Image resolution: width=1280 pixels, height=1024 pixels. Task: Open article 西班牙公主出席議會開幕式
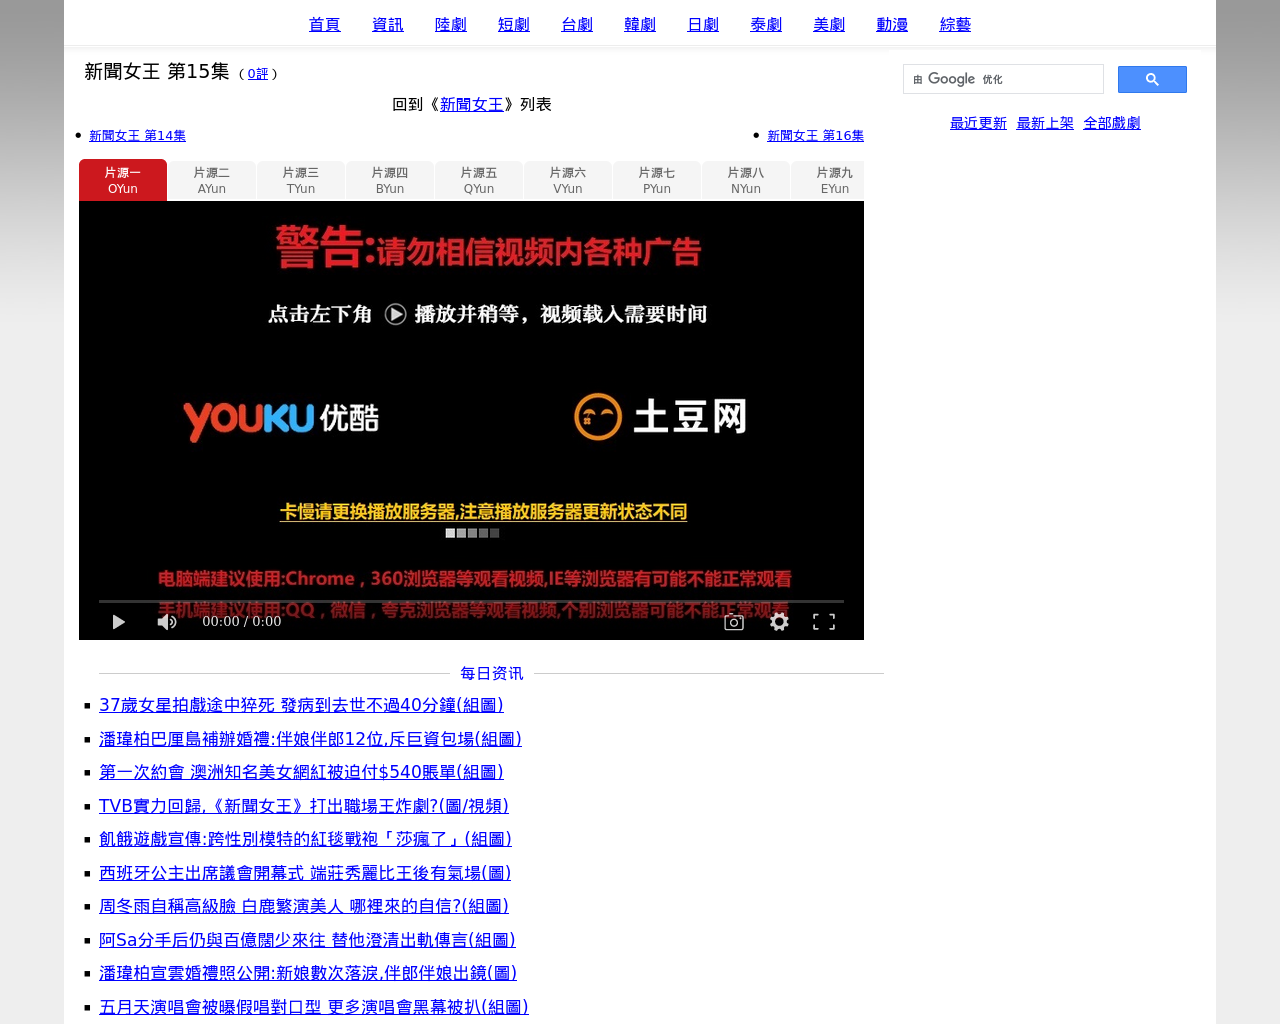pos(305,873)
